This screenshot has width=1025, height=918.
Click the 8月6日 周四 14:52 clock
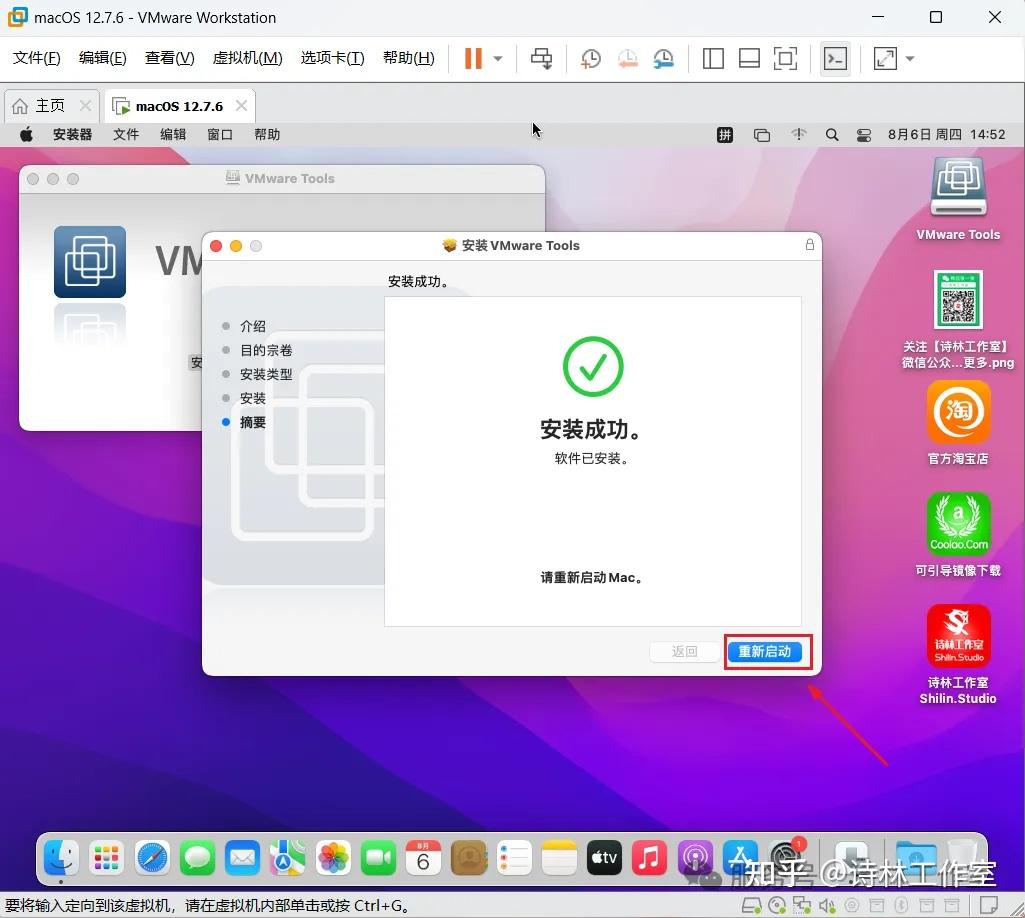pyautogui.click(x=946, y=135)
